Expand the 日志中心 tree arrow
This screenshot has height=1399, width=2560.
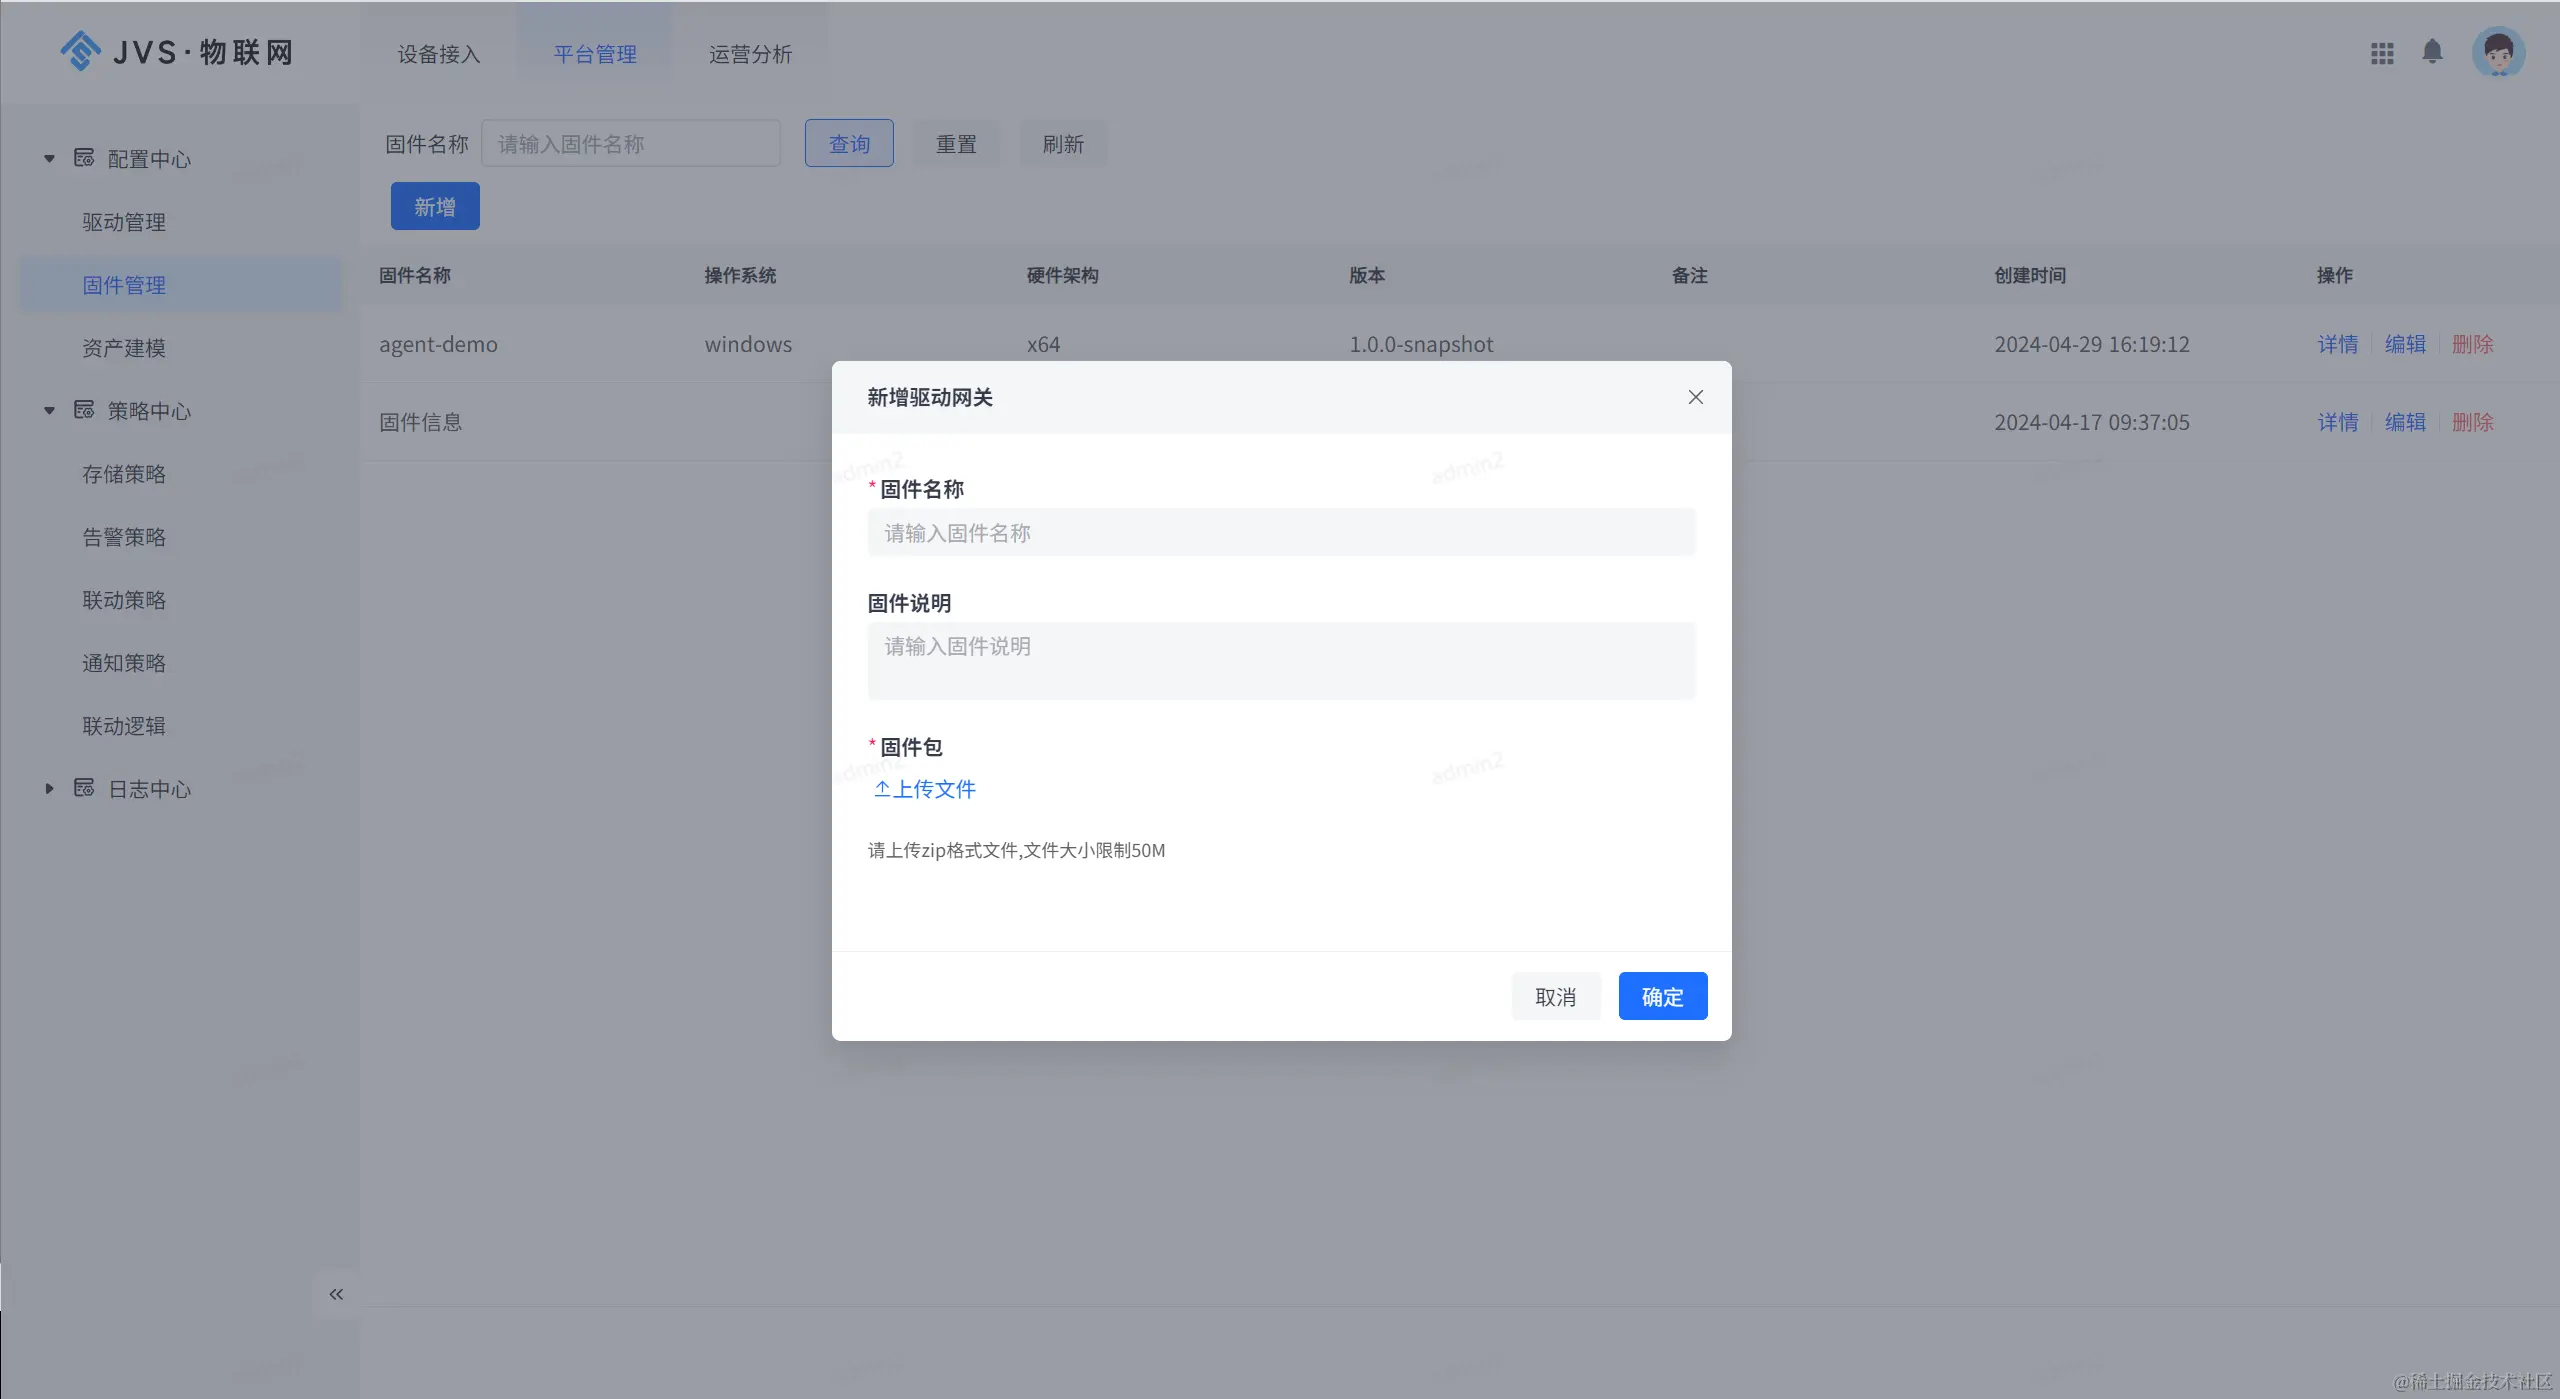(49, 788)
